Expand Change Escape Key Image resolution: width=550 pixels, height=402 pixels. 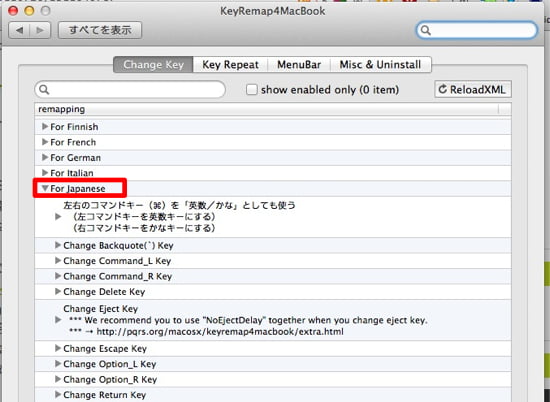point(58,348)
